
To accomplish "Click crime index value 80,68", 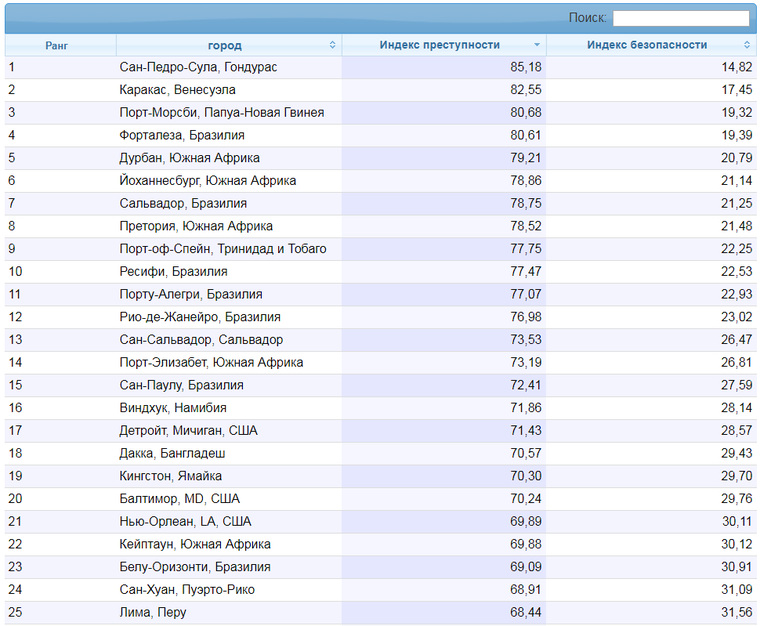I will [526, 113].
